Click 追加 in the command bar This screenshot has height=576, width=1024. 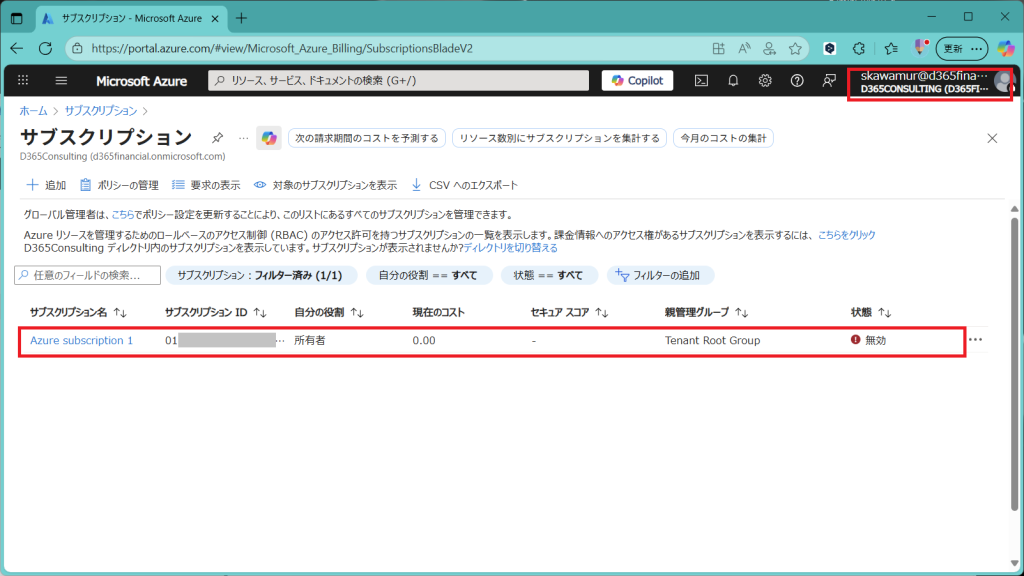pos(46,185)
